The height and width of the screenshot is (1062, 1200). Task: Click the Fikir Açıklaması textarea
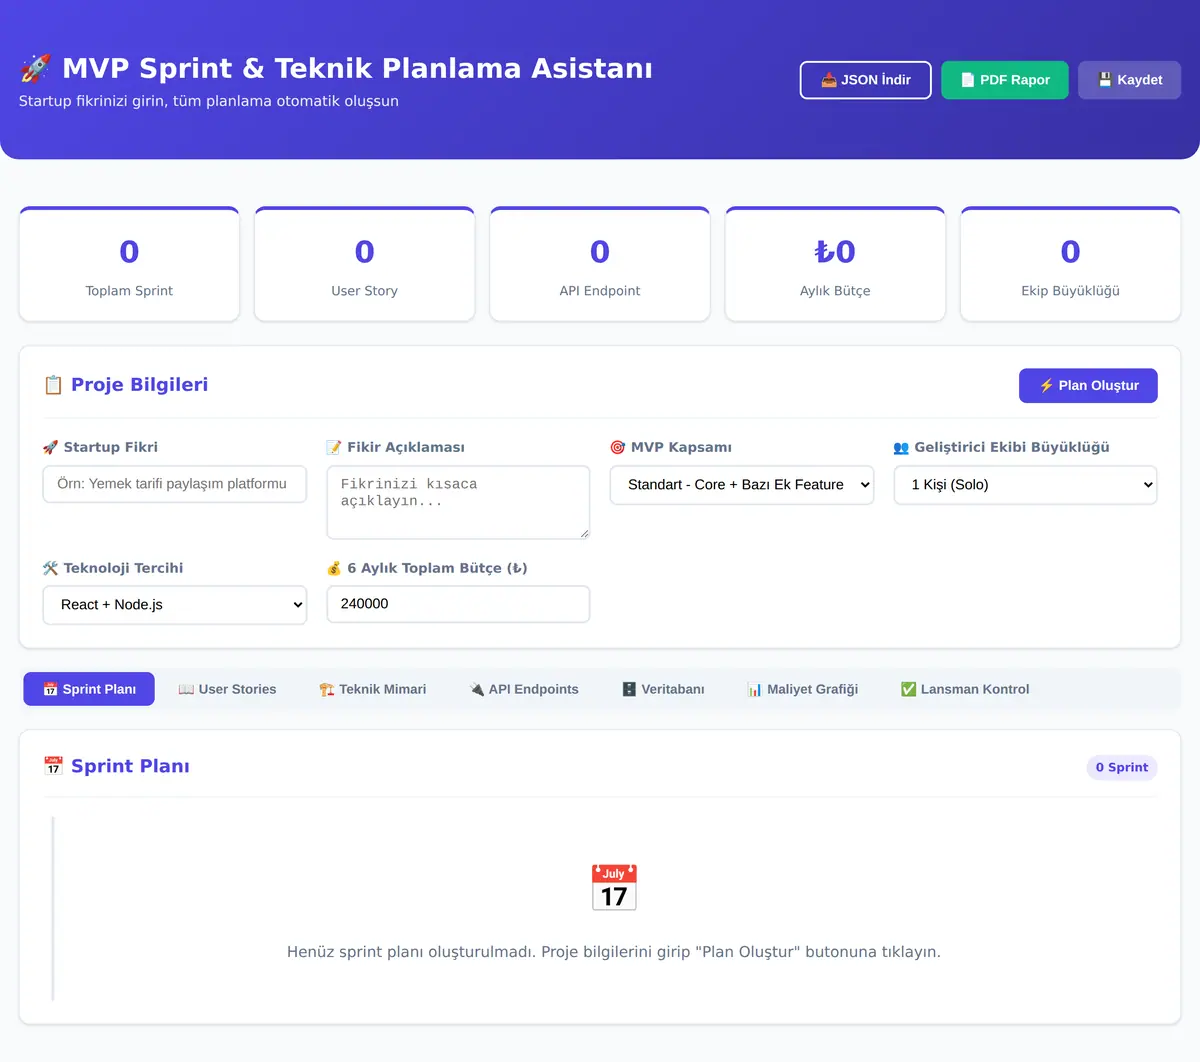(x=458, y=502)
